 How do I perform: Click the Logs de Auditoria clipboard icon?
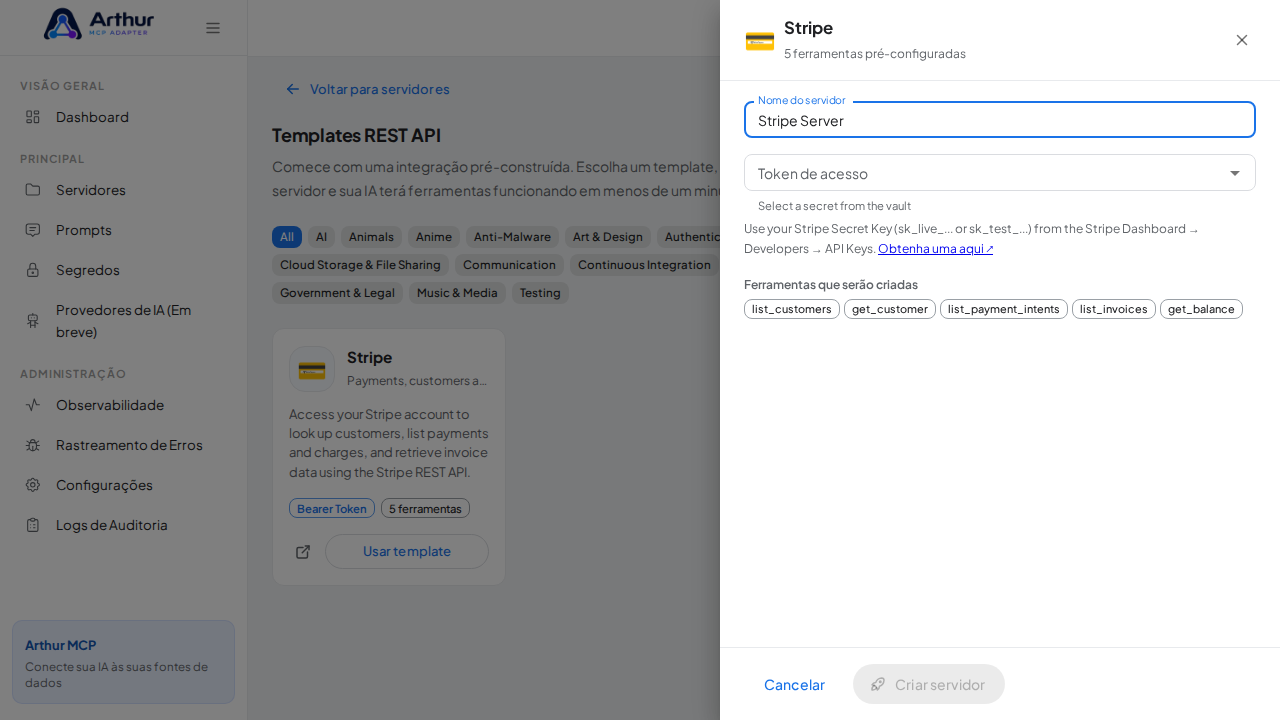[x=33, y=525]
